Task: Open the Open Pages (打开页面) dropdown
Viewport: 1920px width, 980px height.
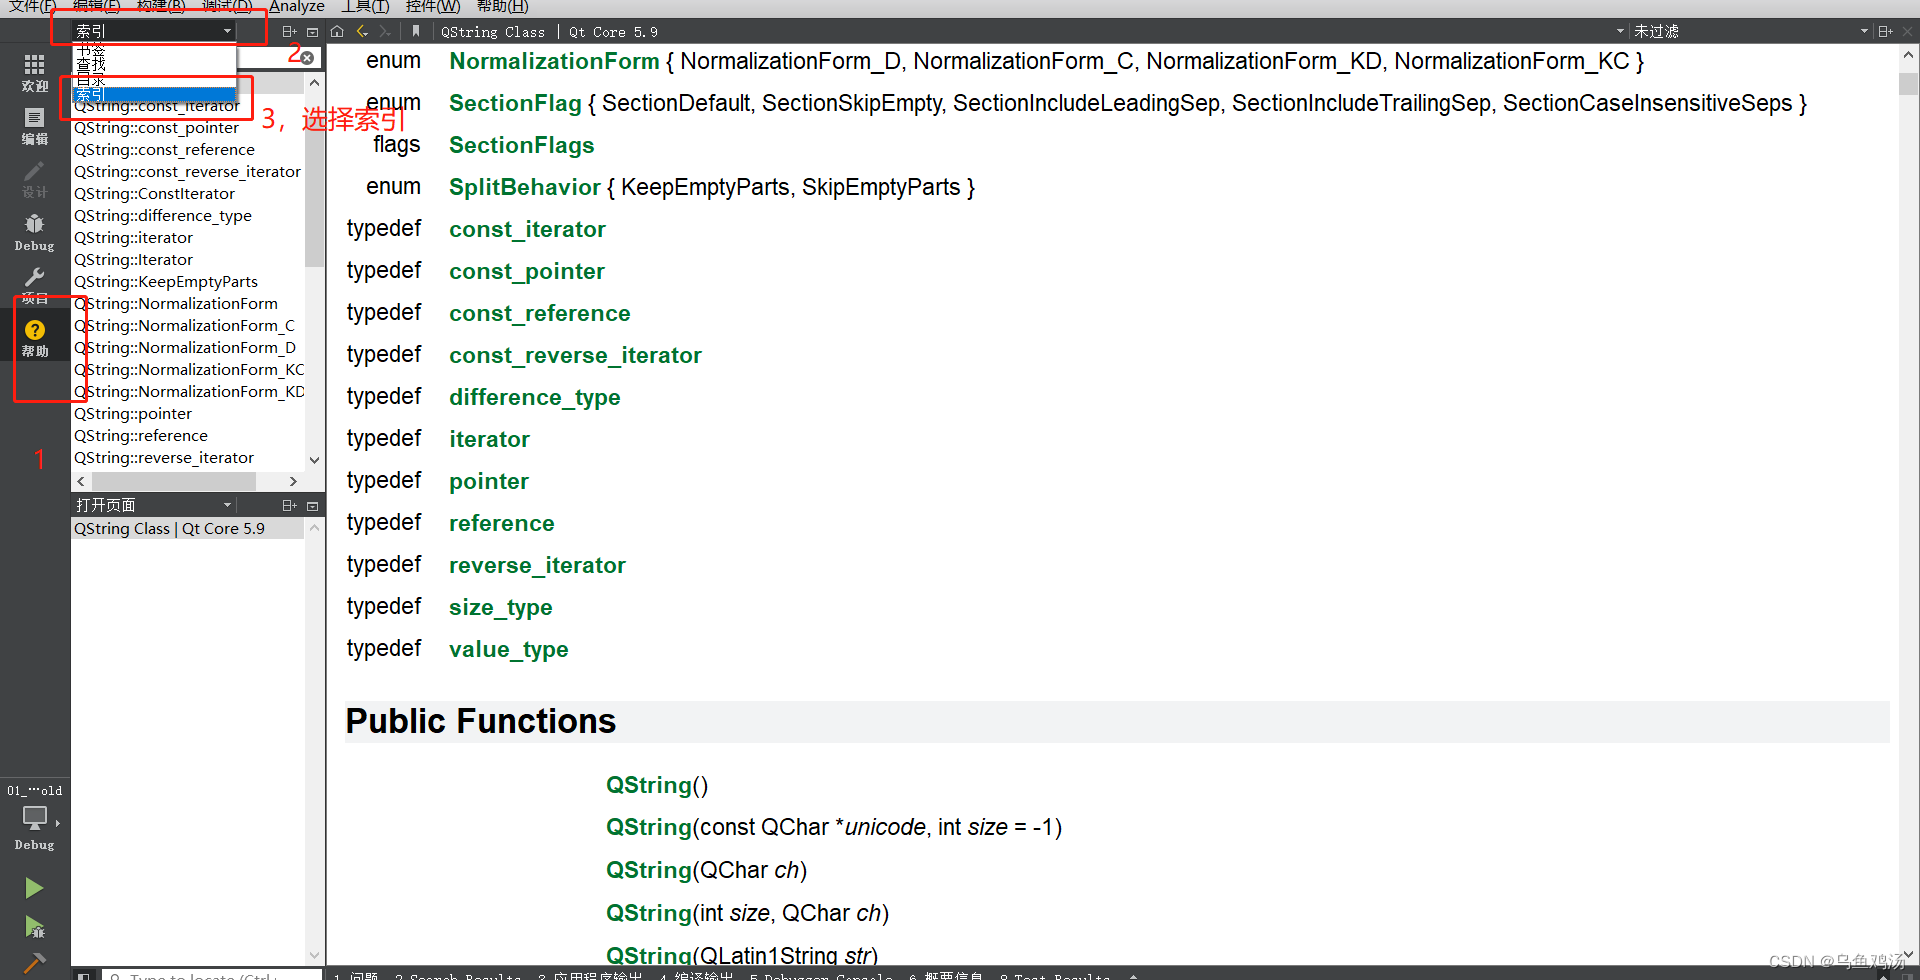Action: click(154, 506)
